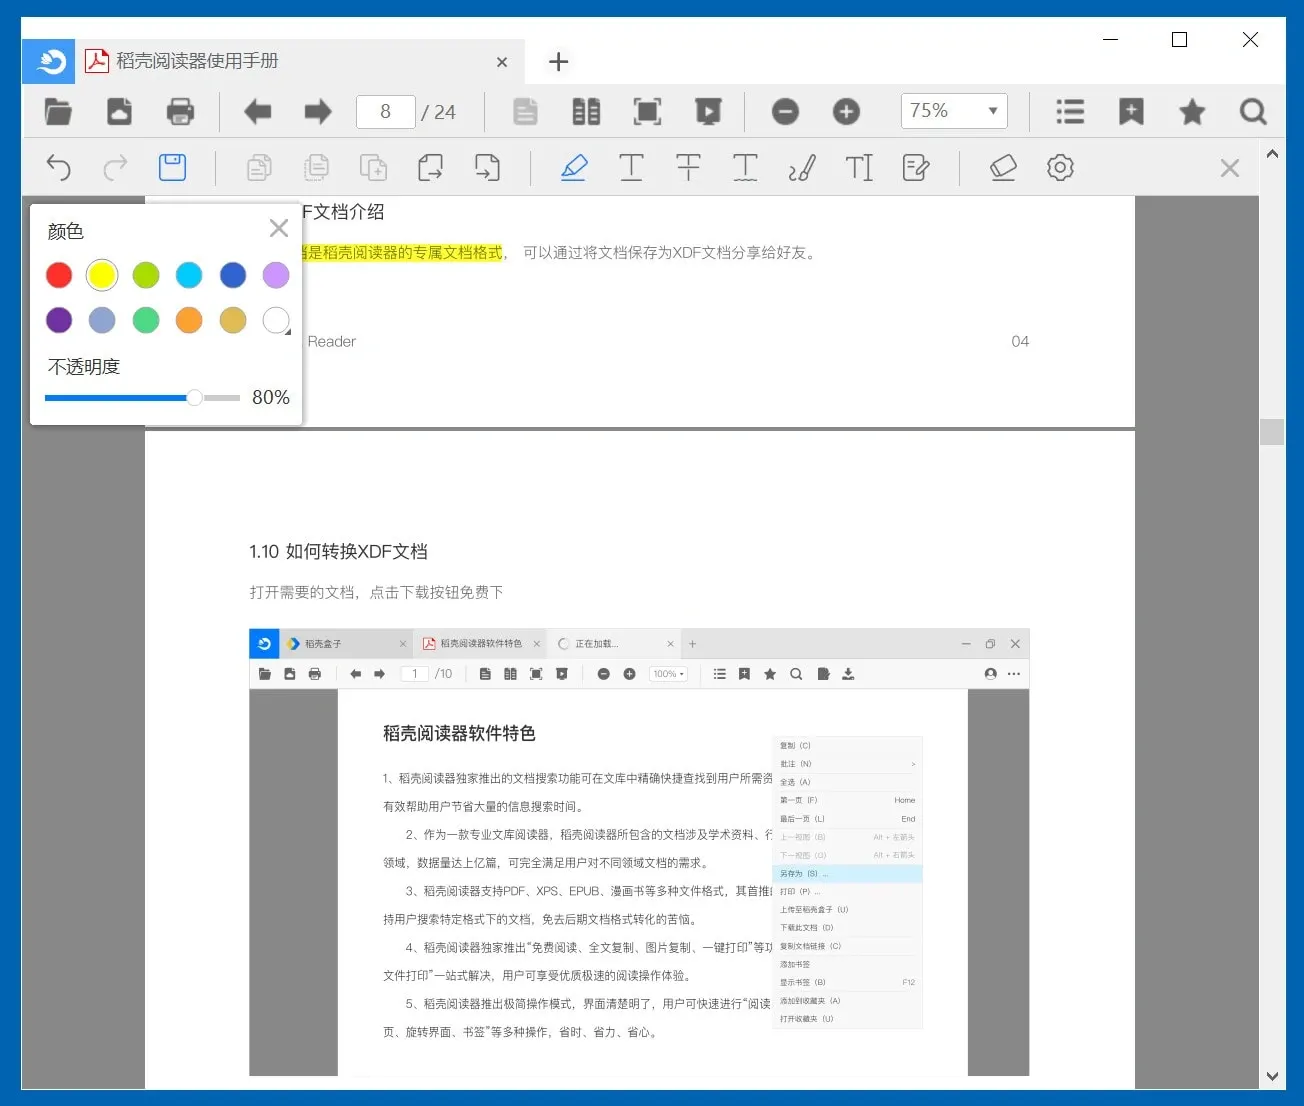Toggle two-page reading view

pos(586,111)
